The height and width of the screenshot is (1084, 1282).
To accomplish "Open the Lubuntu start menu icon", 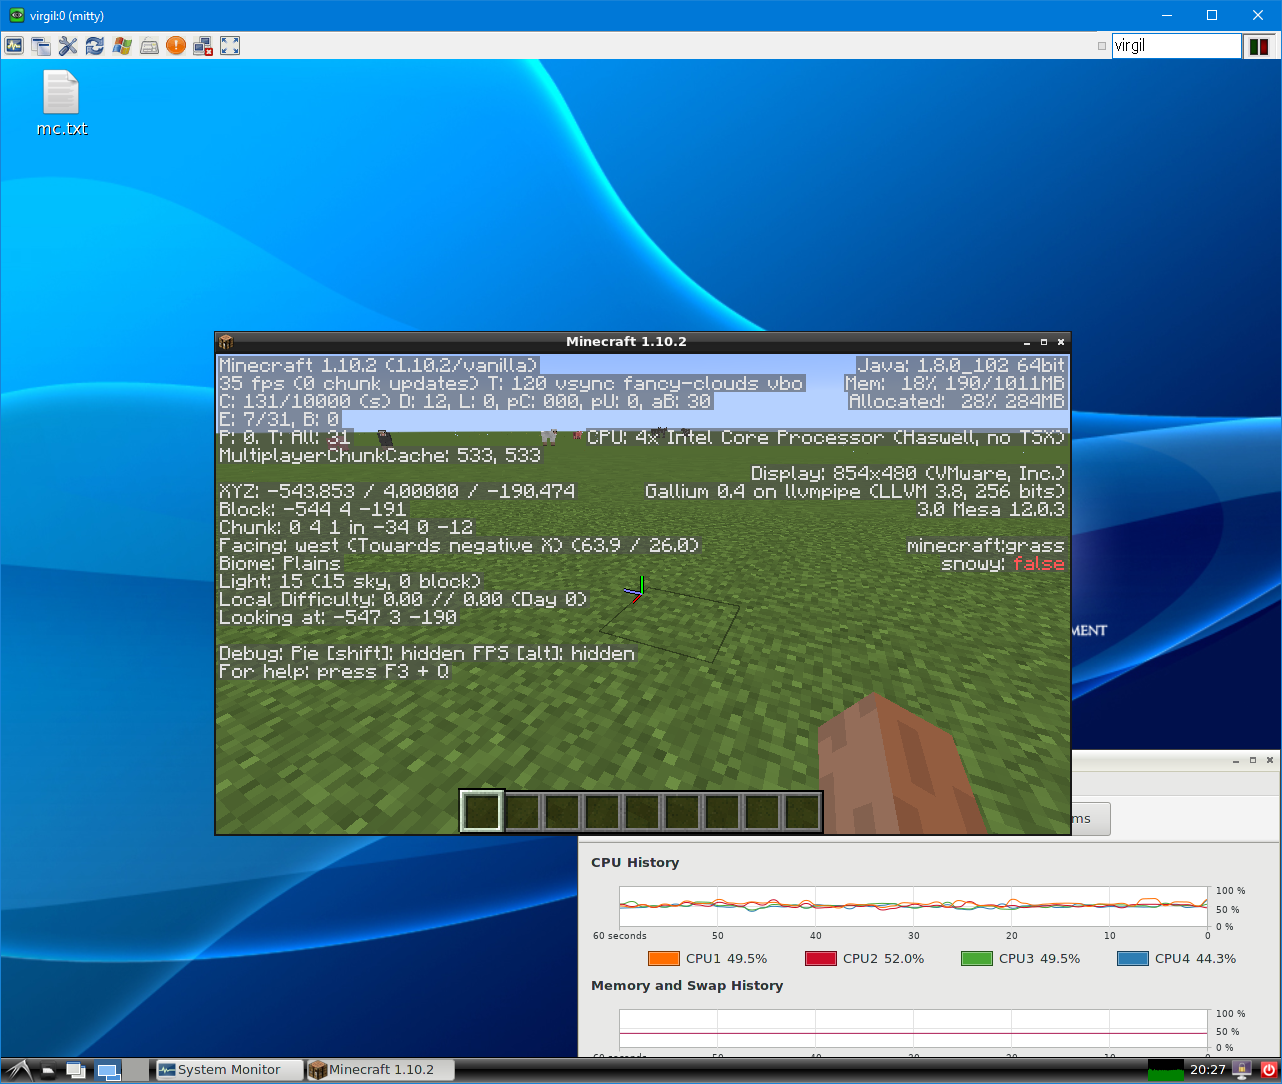I will click(17, 1070).
